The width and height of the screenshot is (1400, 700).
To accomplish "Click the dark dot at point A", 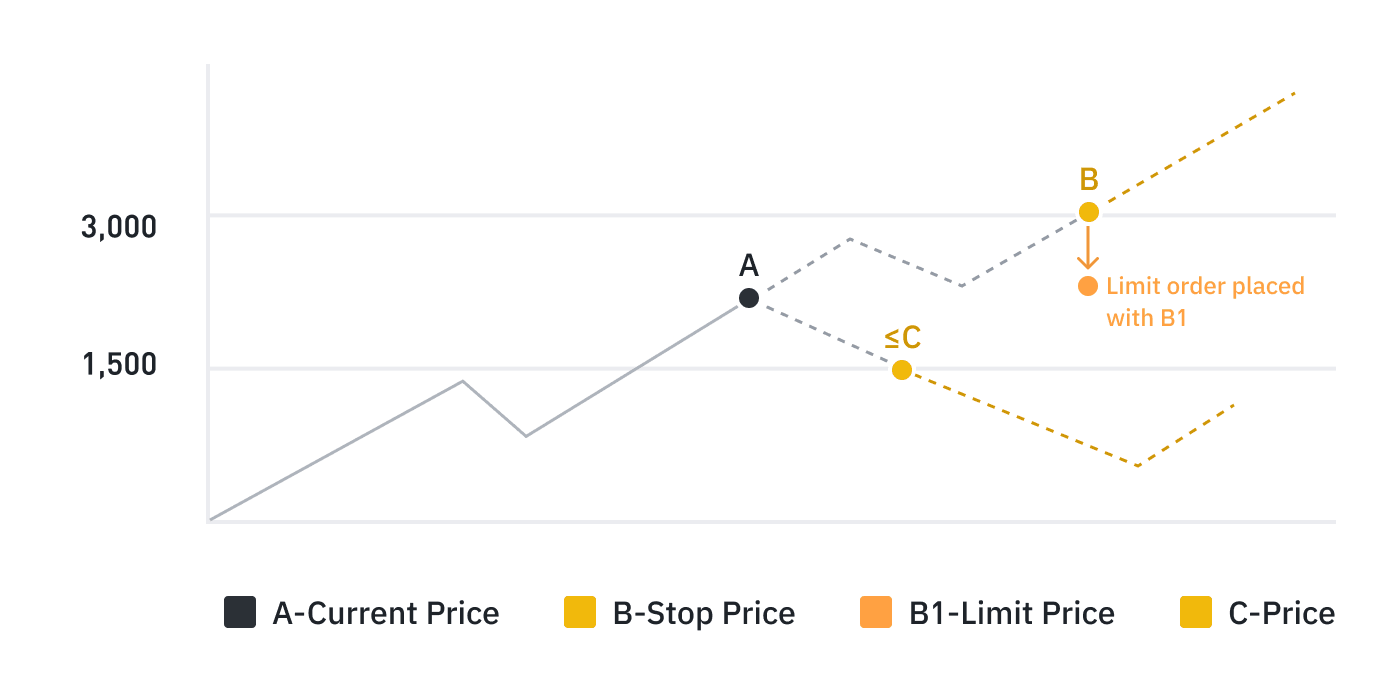I will (x=748, y=298).
